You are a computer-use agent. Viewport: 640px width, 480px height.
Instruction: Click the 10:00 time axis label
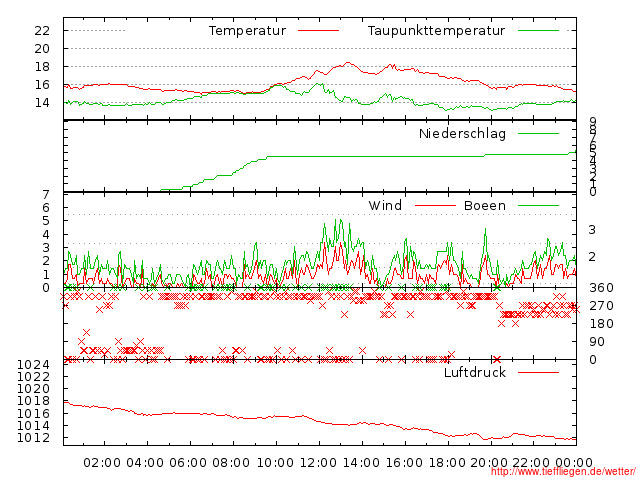pos(275,462)
